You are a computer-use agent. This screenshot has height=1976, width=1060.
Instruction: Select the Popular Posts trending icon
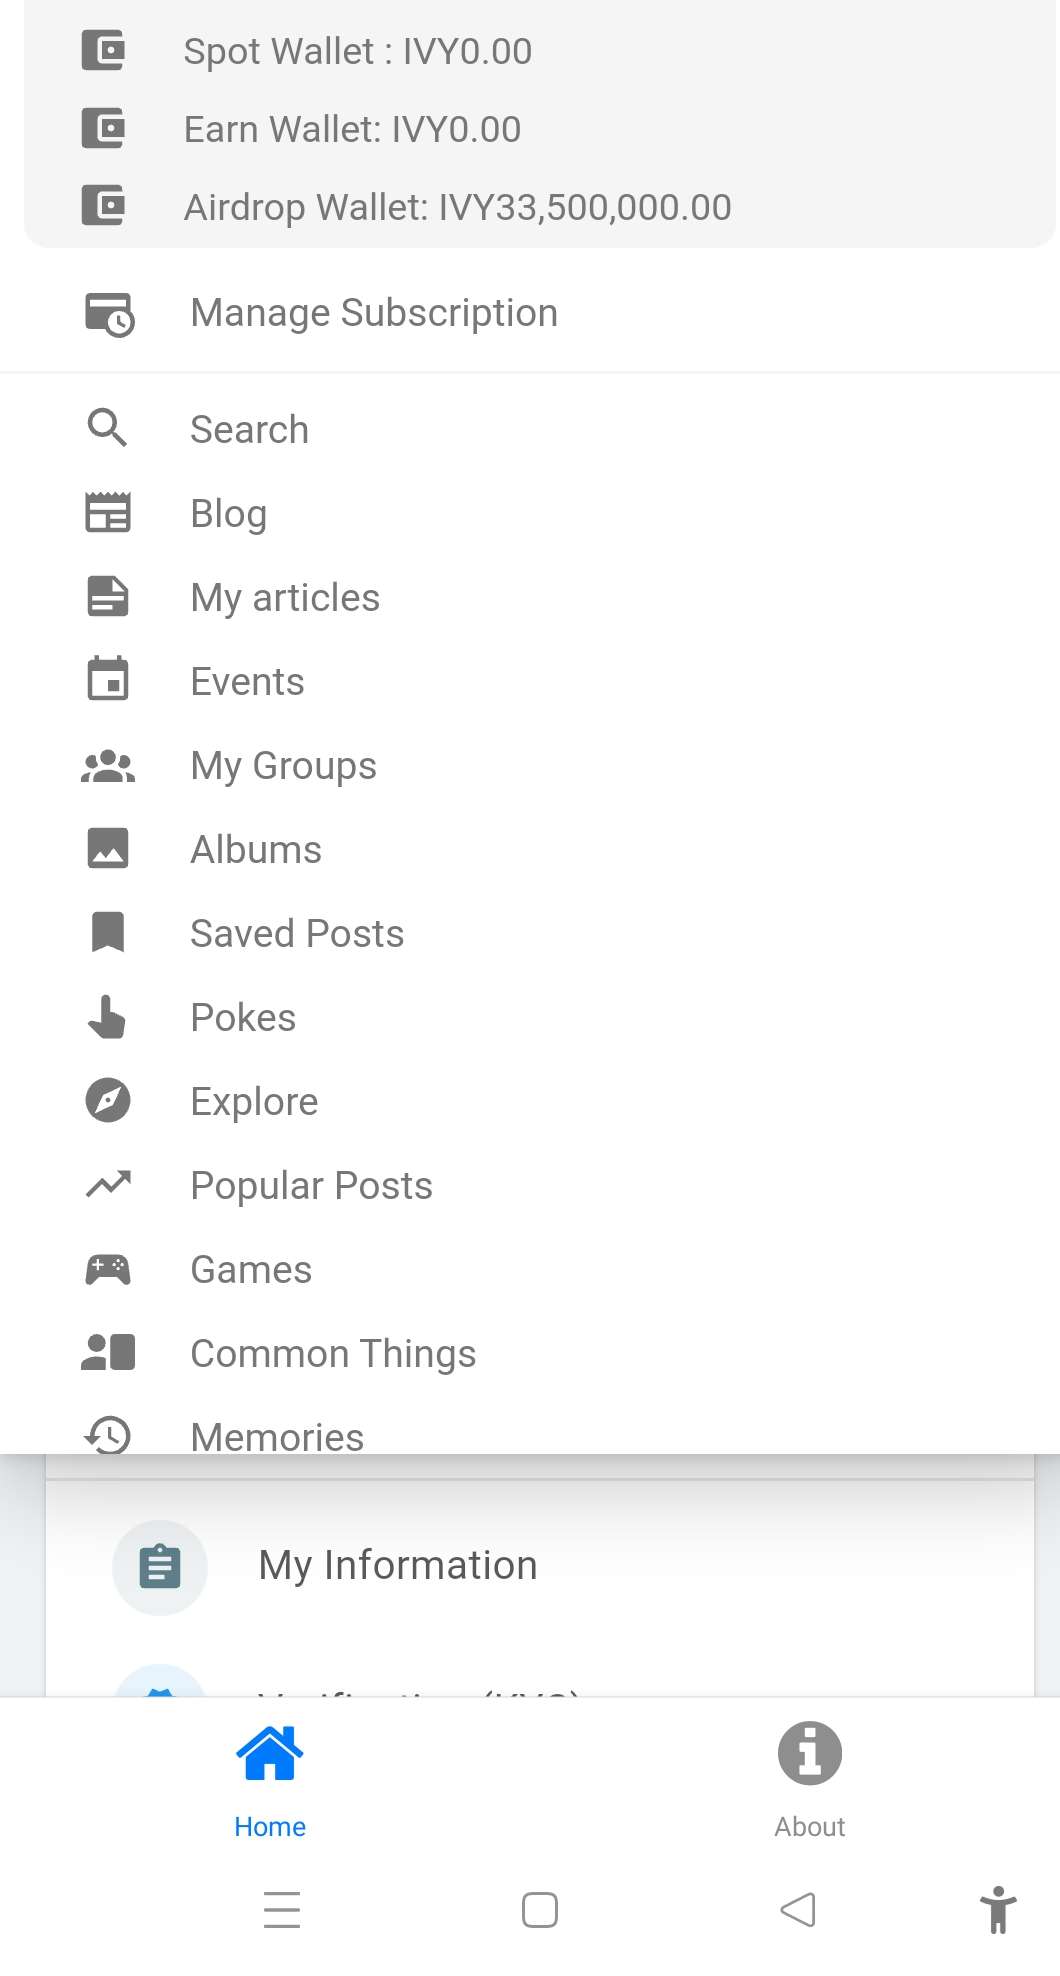(108, 1184)
